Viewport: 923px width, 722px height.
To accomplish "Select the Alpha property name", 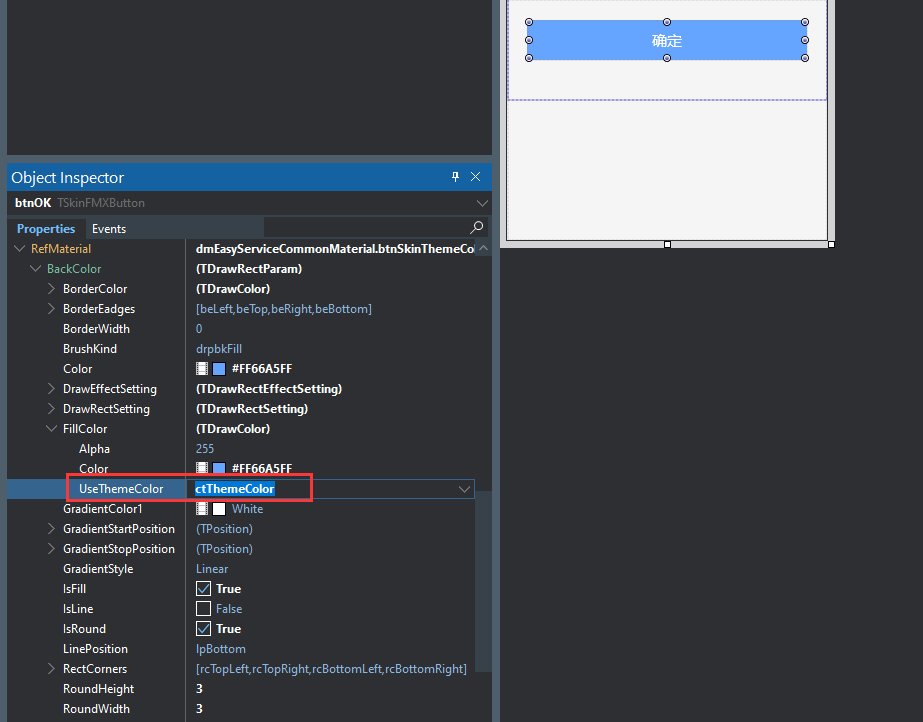I will [x=95, y=448].
